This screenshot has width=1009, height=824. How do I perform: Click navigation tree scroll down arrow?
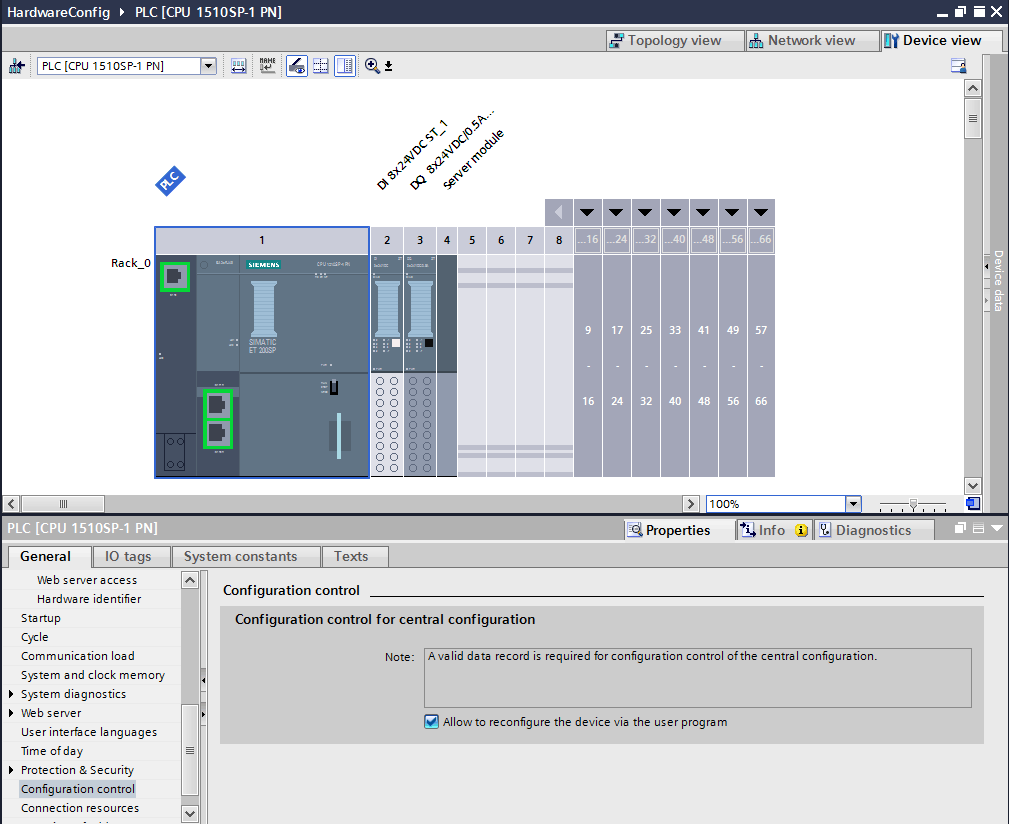coord(190,814)
